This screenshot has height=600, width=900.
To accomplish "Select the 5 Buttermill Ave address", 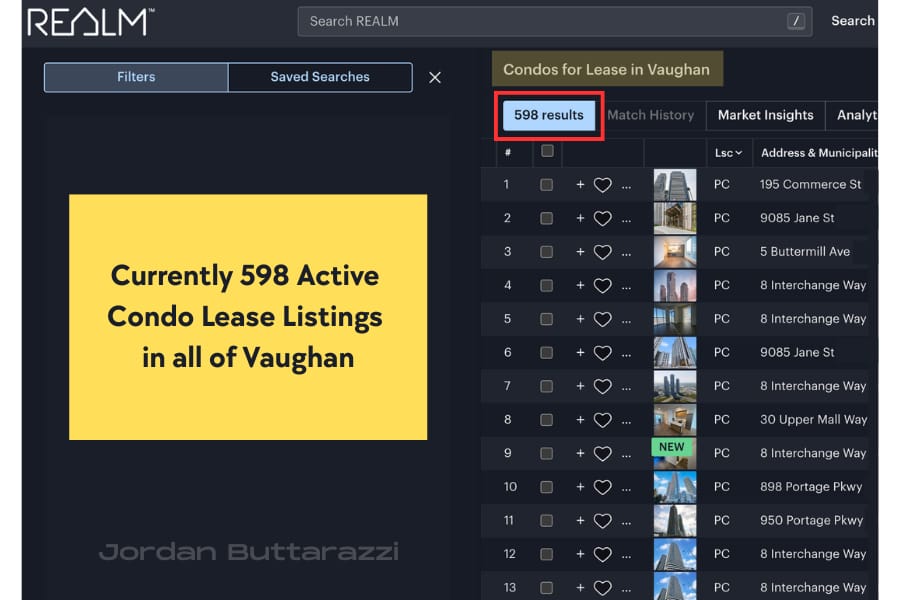I will [x=805, y=251].
